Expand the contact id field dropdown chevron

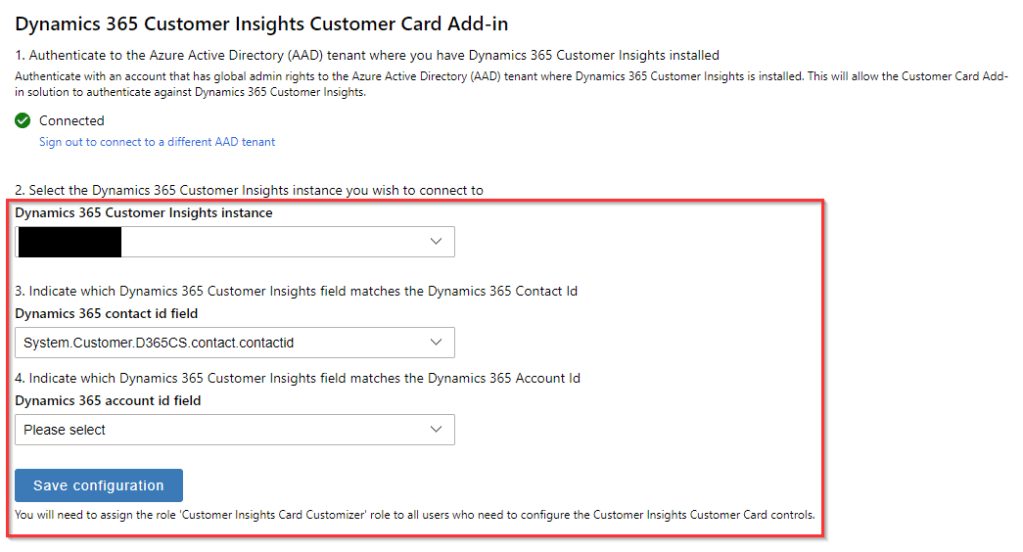(x=435, y=343)
